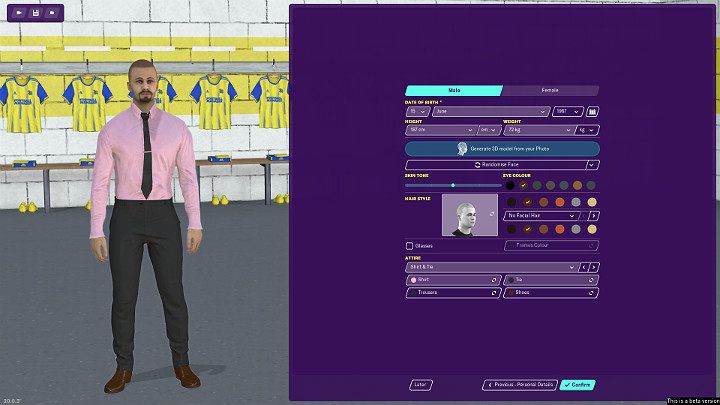
Task: Pick light brown in the facial hair colour row
Action: (x=544, y=229)
